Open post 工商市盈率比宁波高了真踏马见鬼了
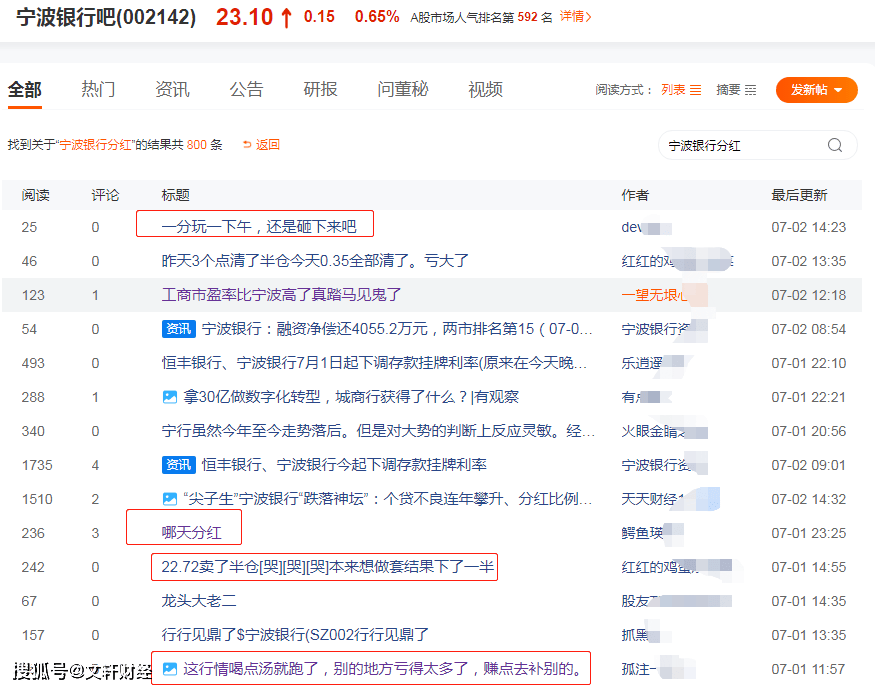The height and width of the screenshot is (690, 875). [281, 295]
